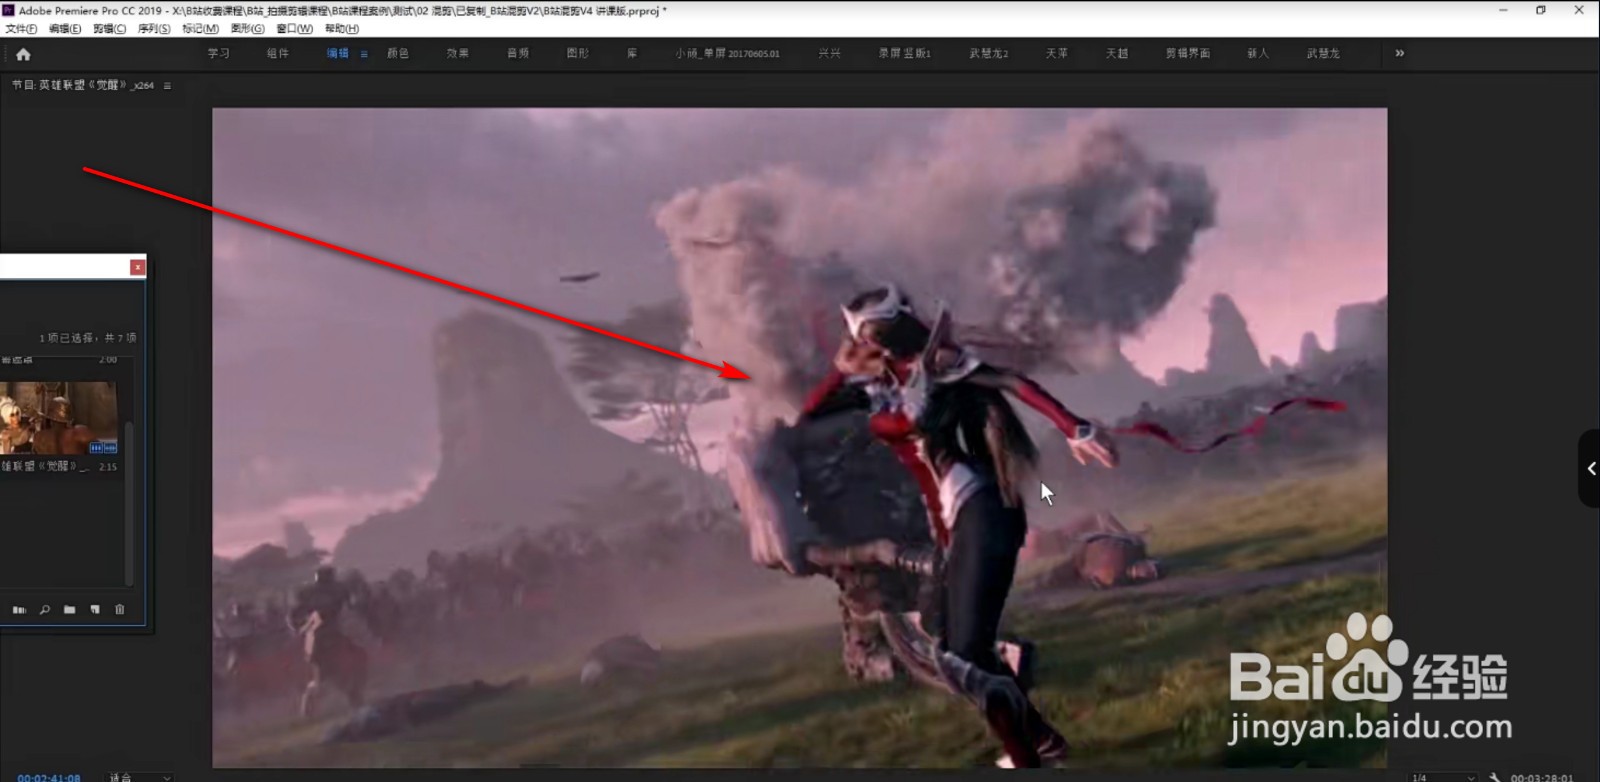Select the 编辑 workspace tab
The width and height of the screenshot is (1600, 782).
(x=337, y=54)
